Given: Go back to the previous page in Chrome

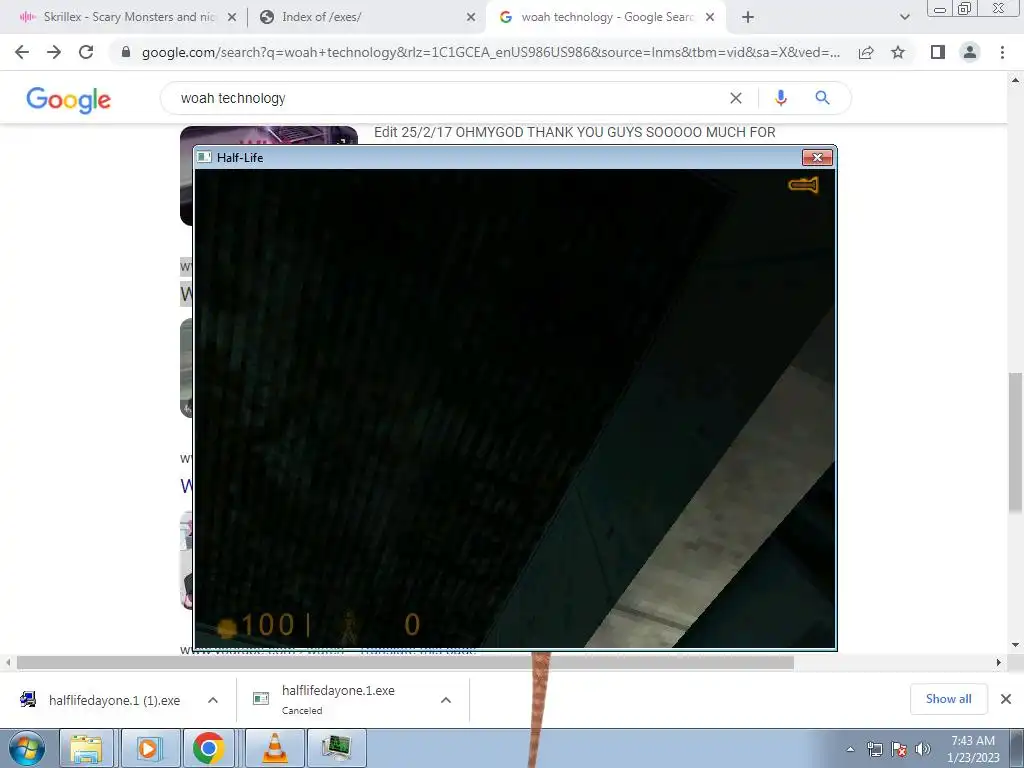Looking at the screenshot, I should click(x=22, y=52).
